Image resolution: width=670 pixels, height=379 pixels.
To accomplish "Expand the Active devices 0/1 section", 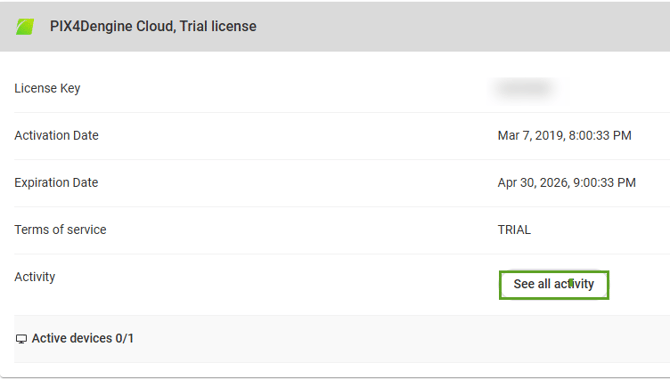I will pos(342,339).
